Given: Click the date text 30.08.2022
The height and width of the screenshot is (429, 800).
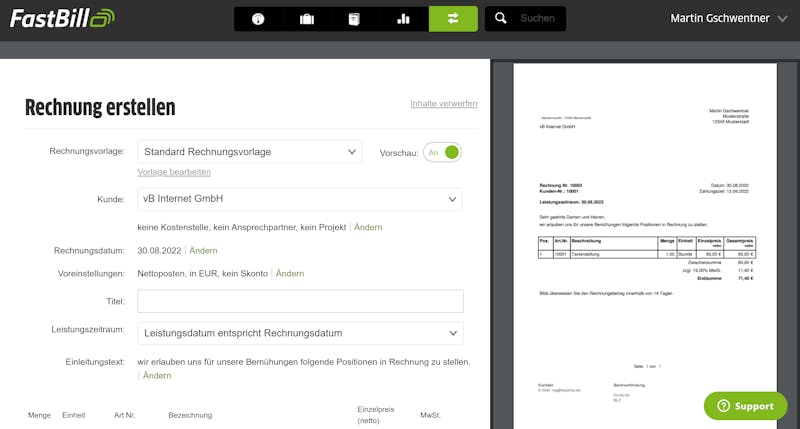Looking at the screenshot, I should [x=159, y=250].
